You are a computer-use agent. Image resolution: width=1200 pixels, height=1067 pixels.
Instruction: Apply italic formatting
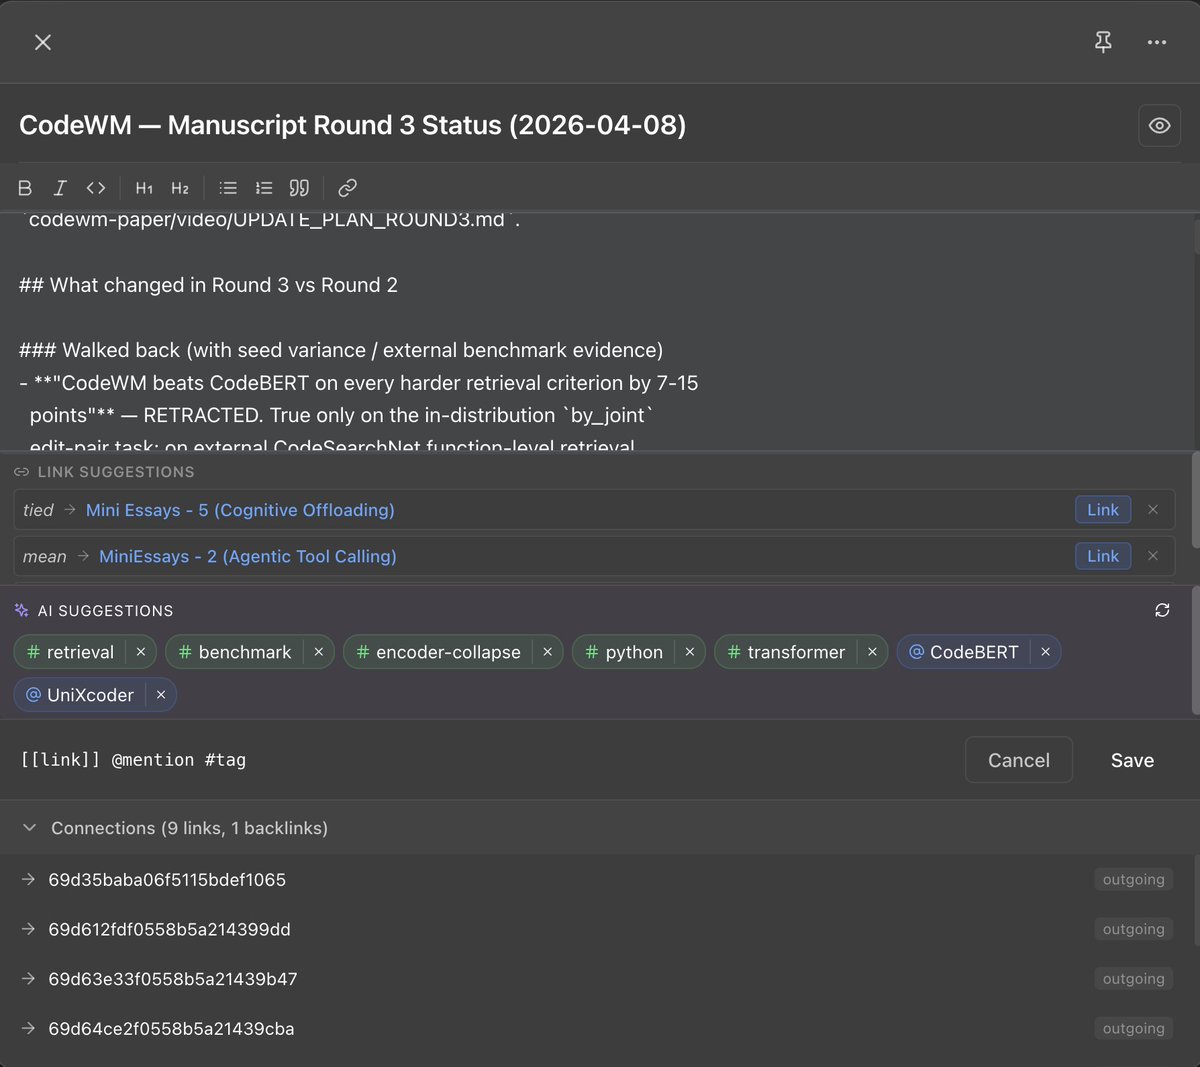tap(60, 188)
